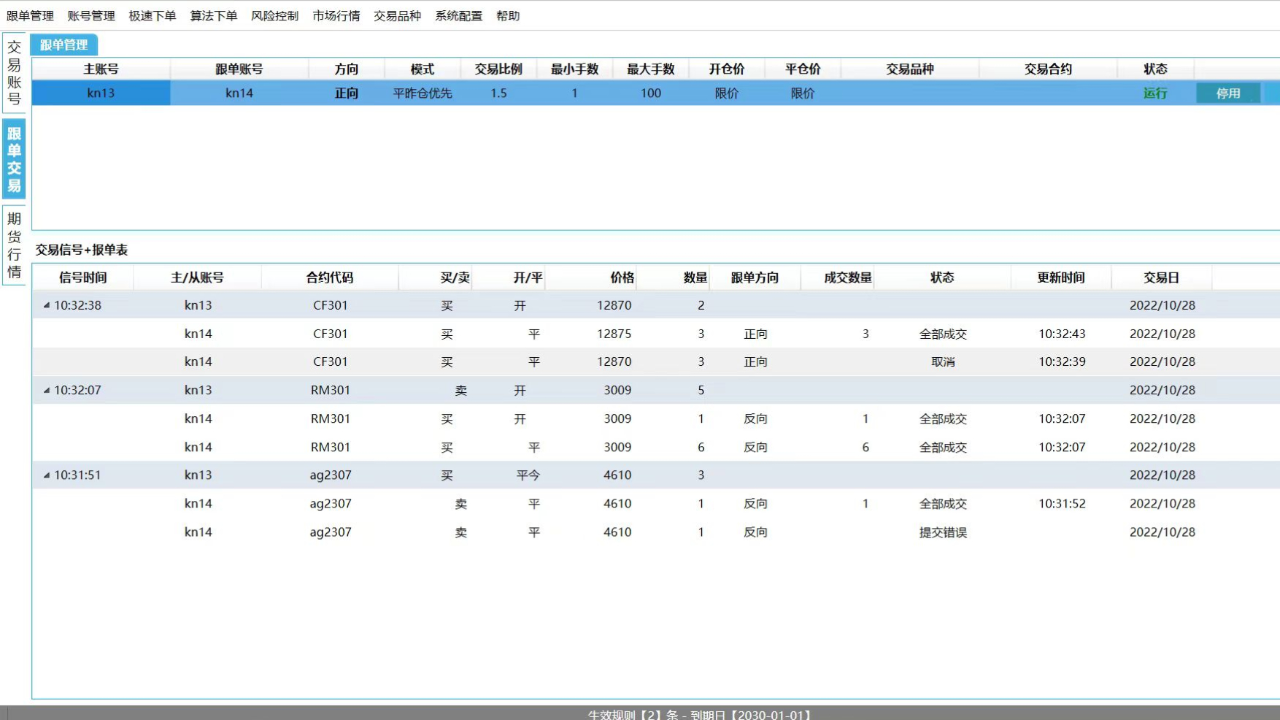Select the kn13 master account row
1280x720 pixels.
(x=100, y=92)
